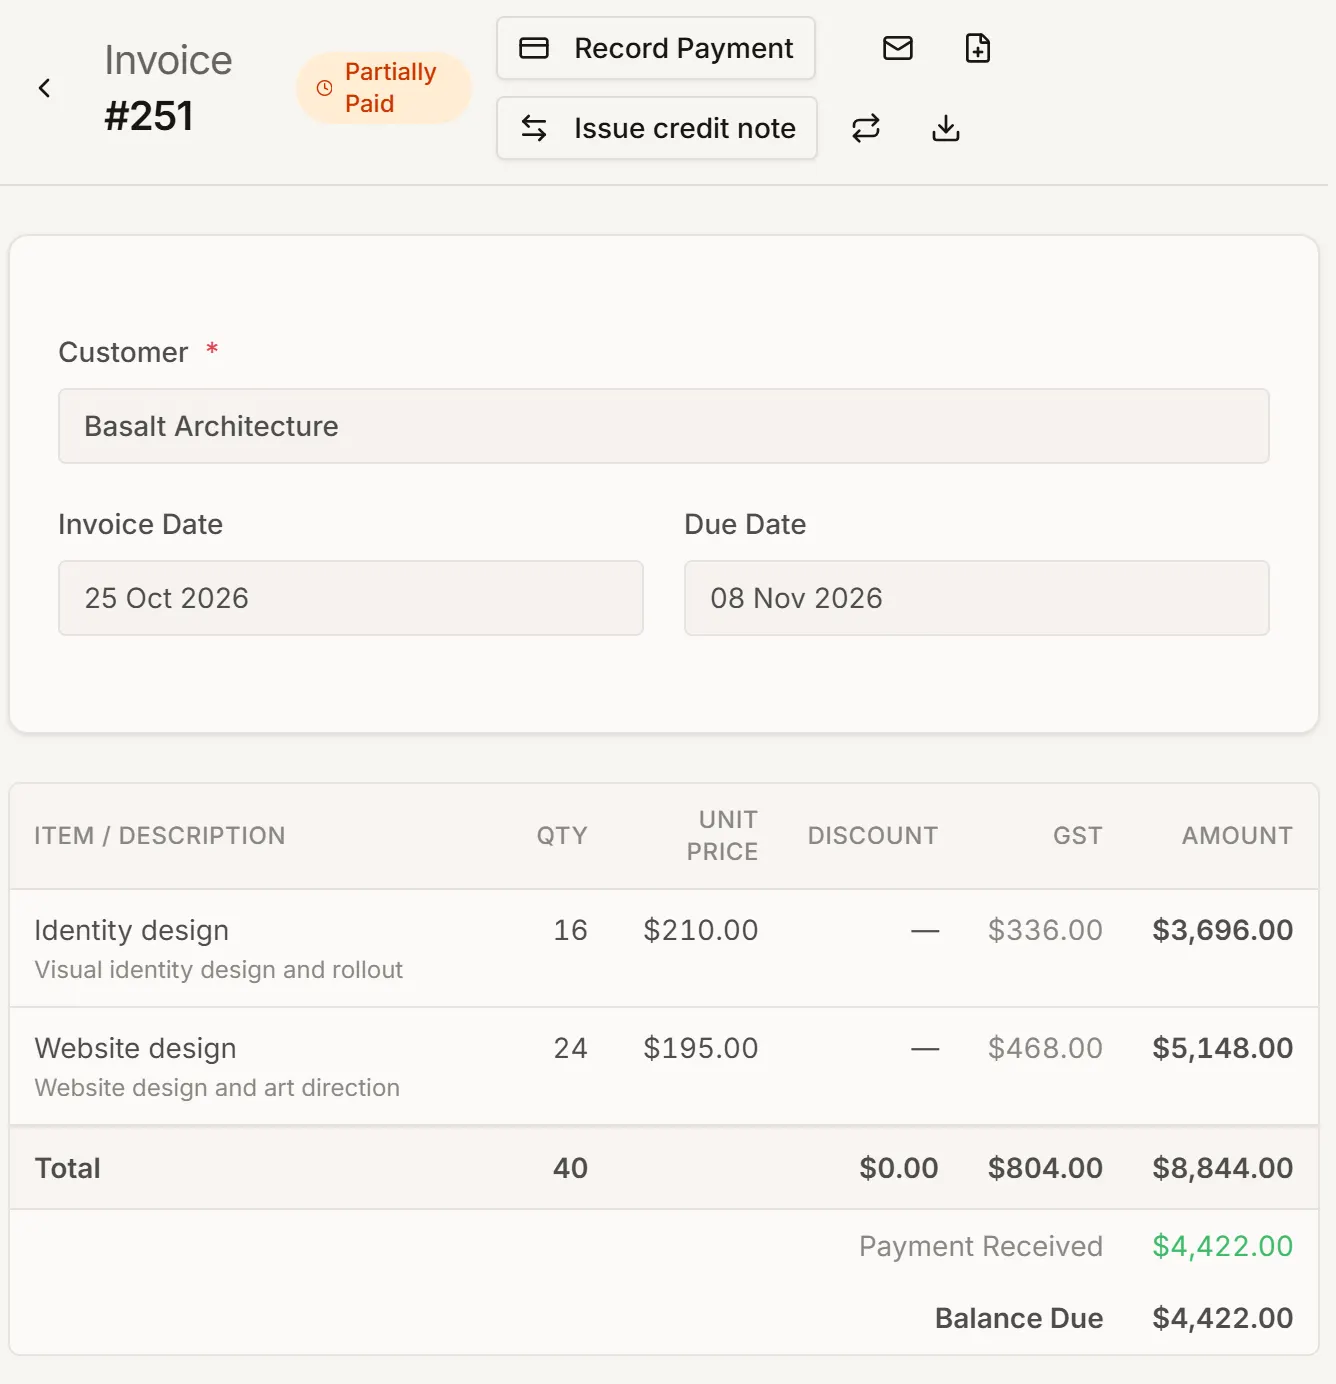Go back using the left chevron arrow

[44, 88]
